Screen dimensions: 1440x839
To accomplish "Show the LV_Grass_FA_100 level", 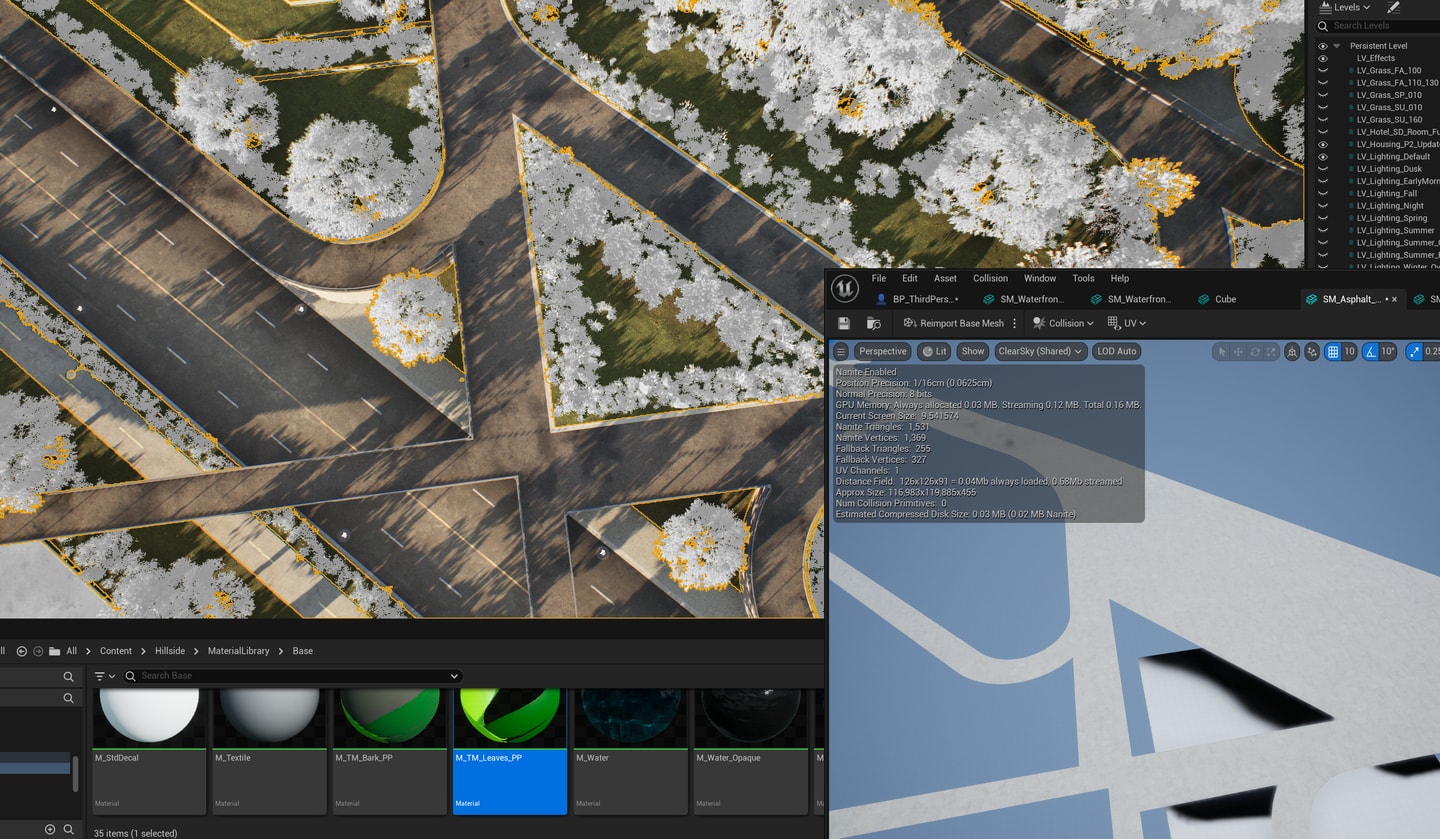I will 1323,71.
